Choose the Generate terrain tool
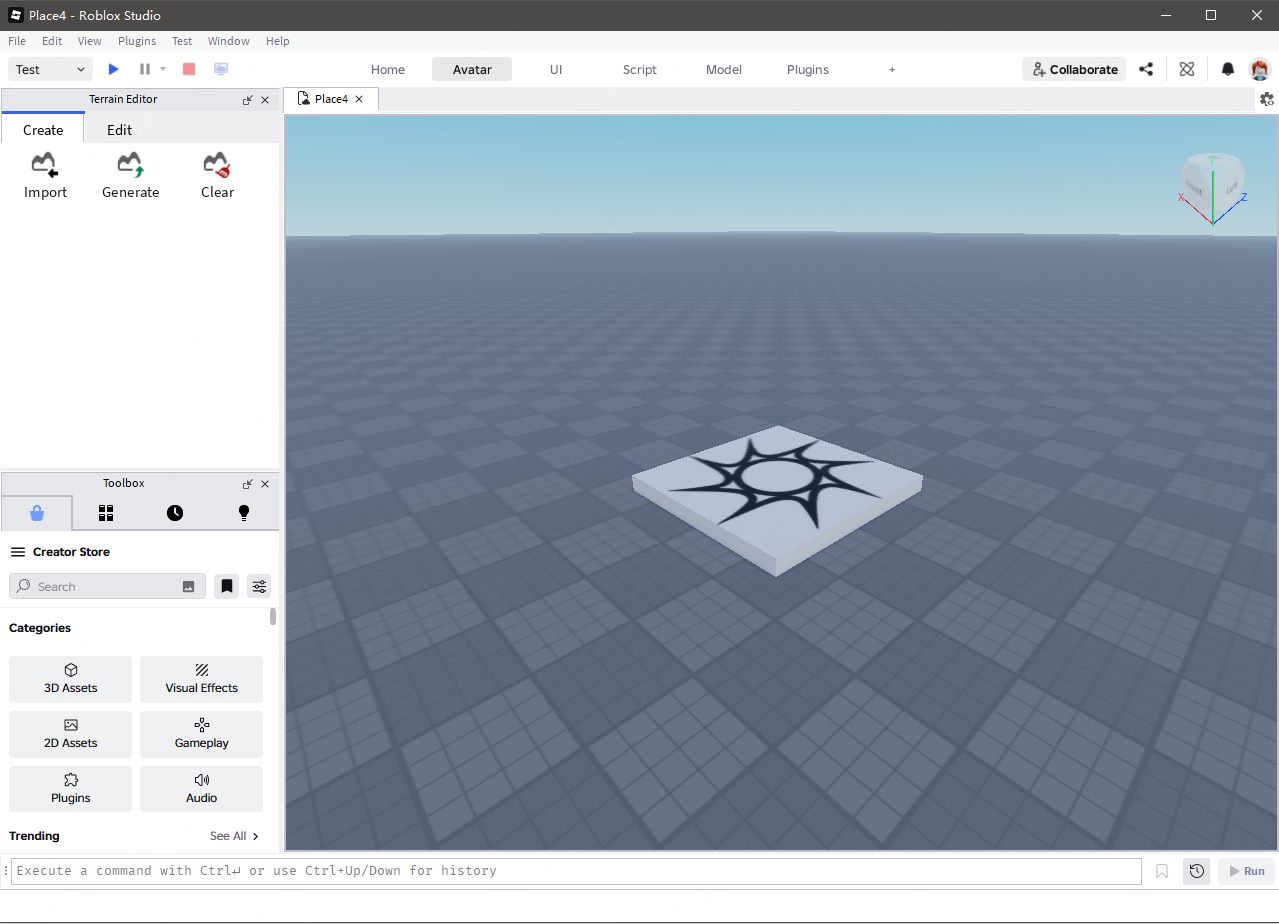1279x924 pixels. (x=131, y=175)
